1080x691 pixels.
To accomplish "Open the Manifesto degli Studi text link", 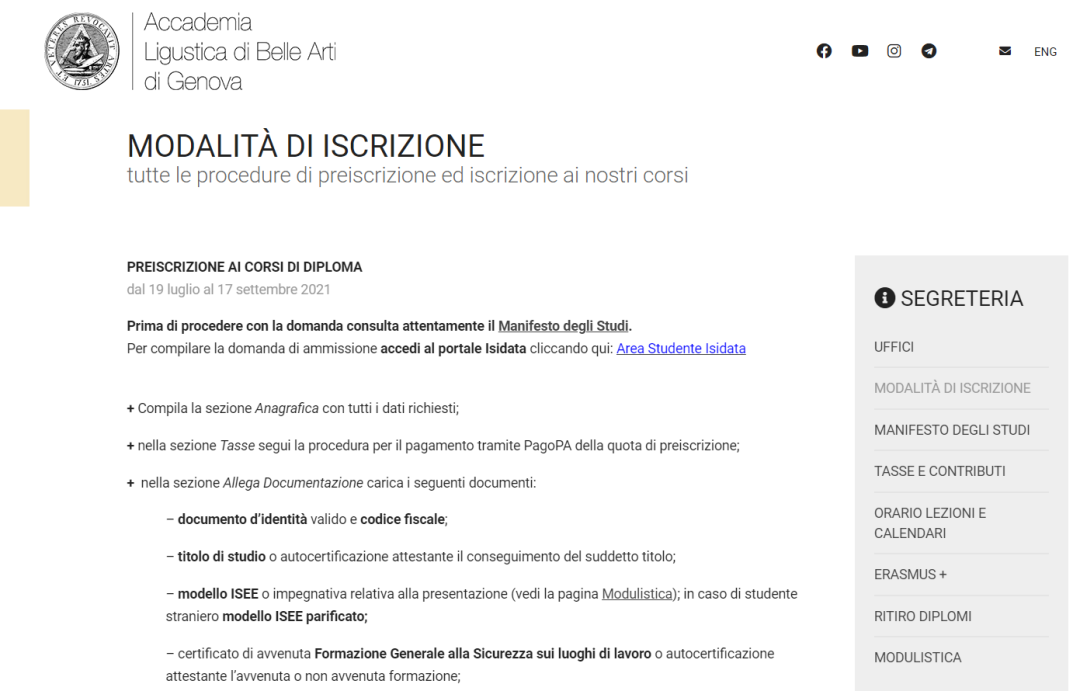I will tap(564, 326).
